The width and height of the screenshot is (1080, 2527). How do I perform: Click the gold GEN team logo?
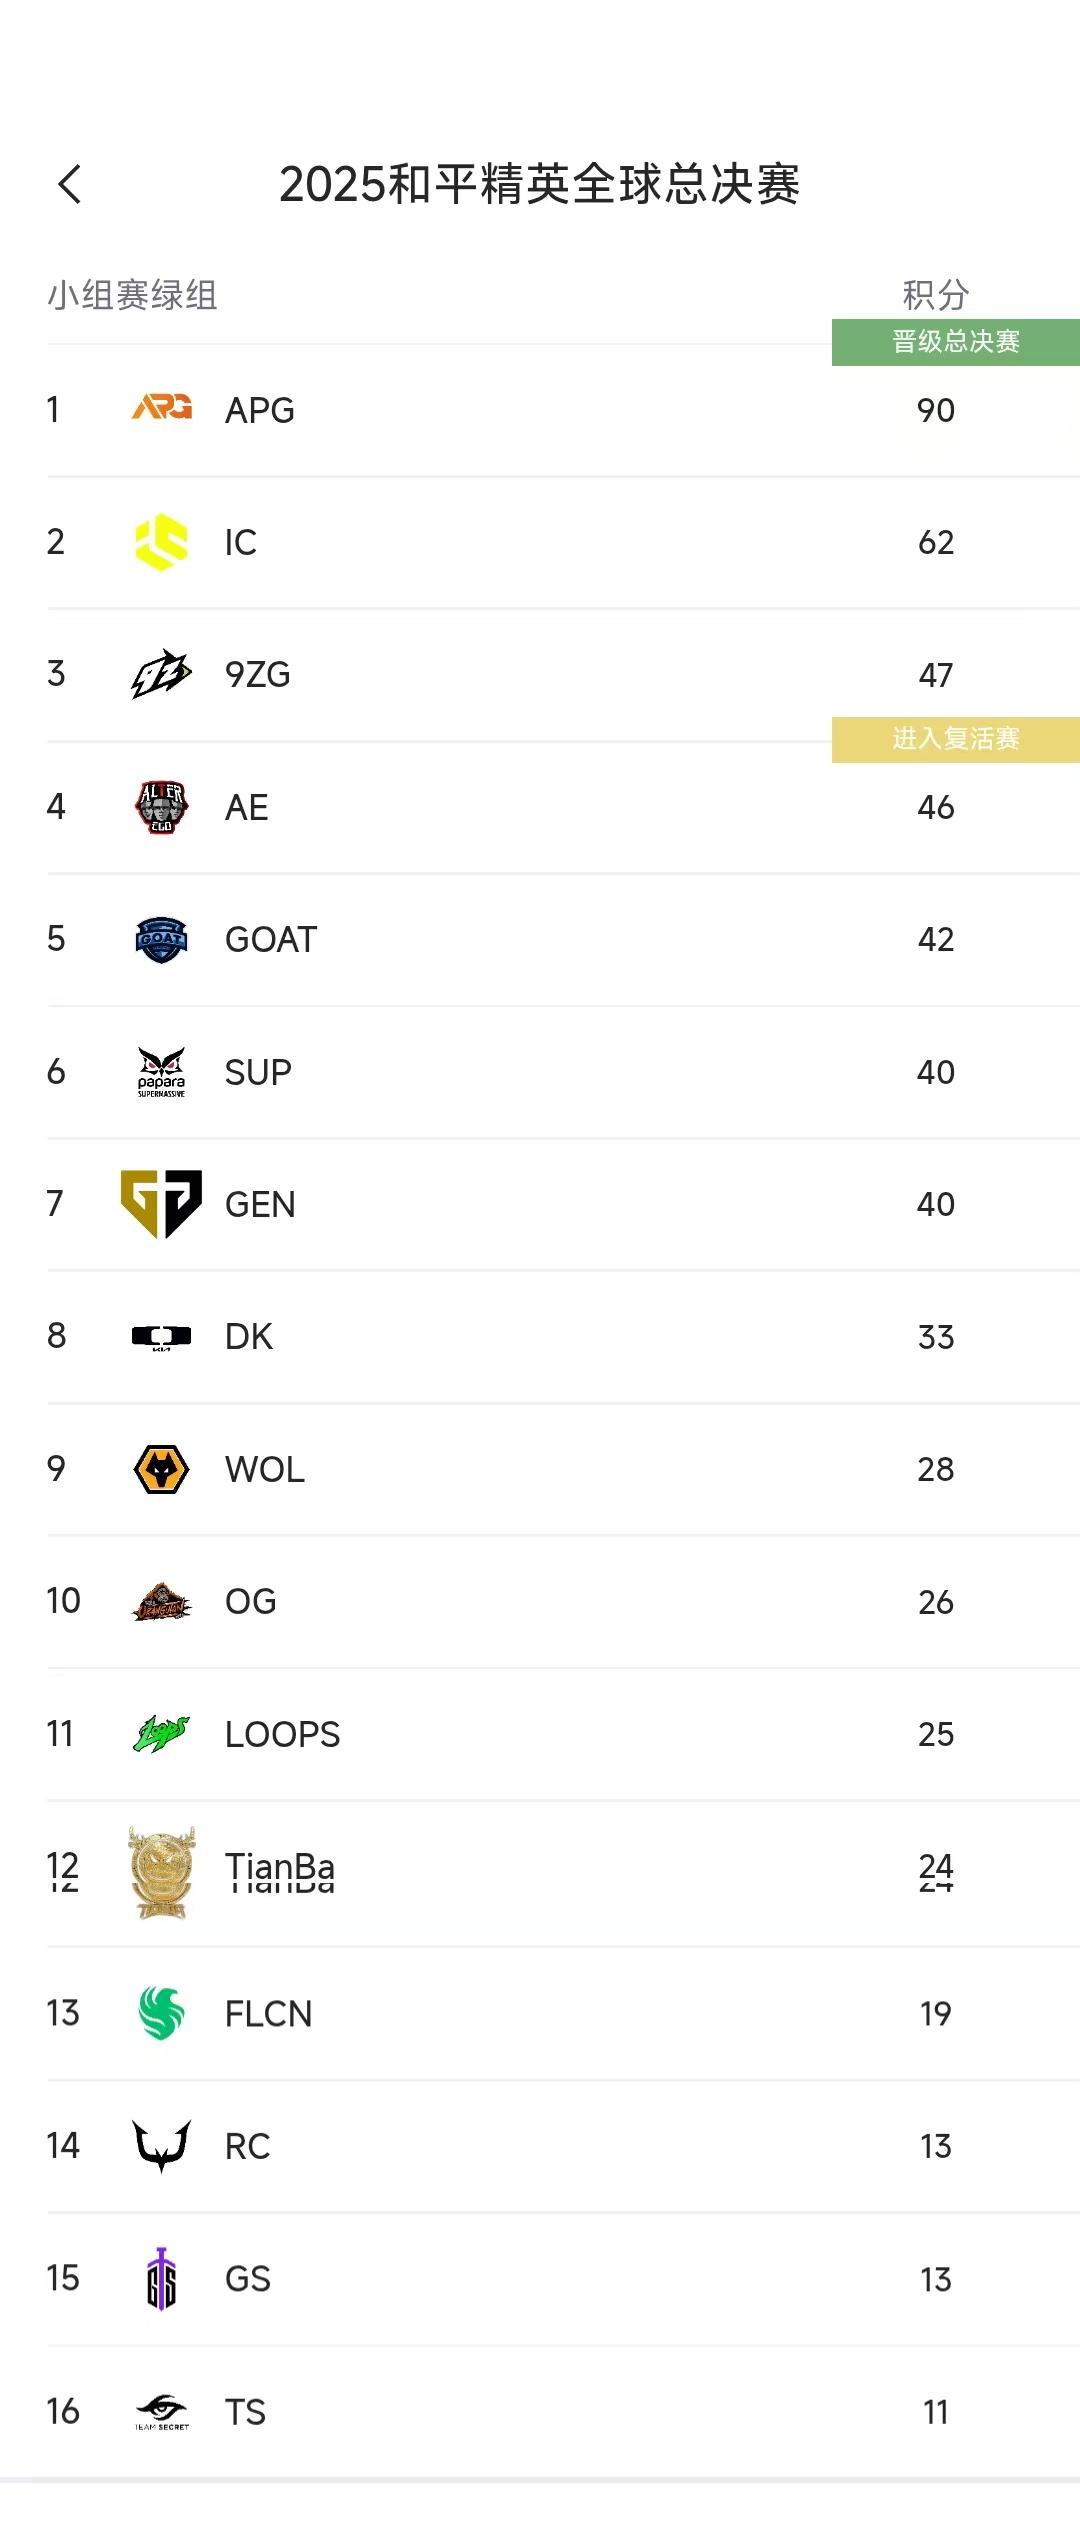click(x=161, y=1203)
